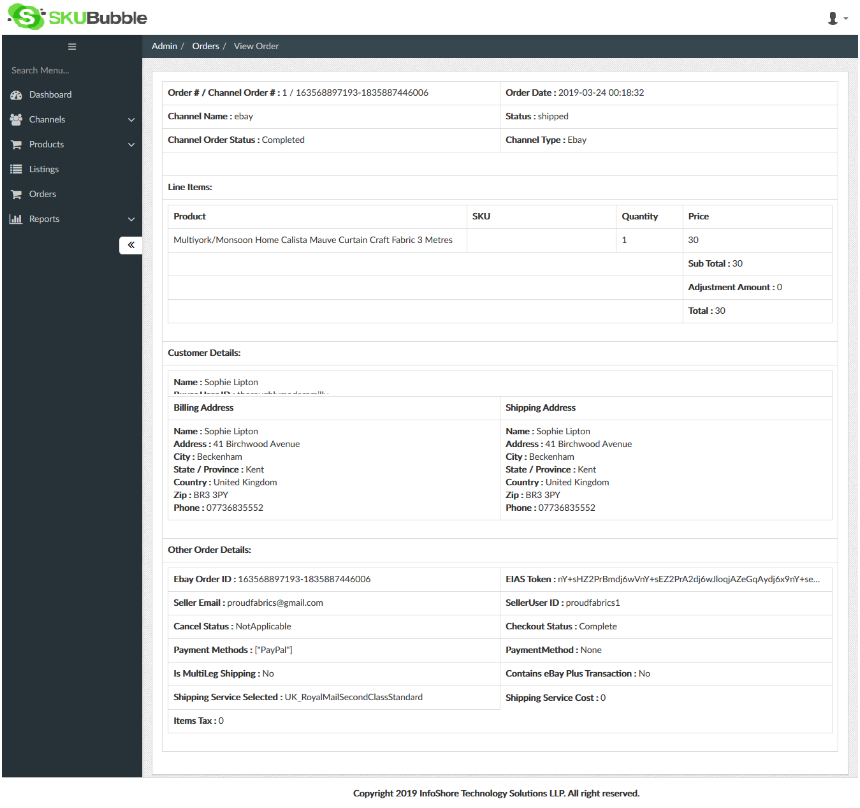Viewport: 860px width, 808px height.
Task: Click Shipping Service Cost : 0
Action: [555, 697]
